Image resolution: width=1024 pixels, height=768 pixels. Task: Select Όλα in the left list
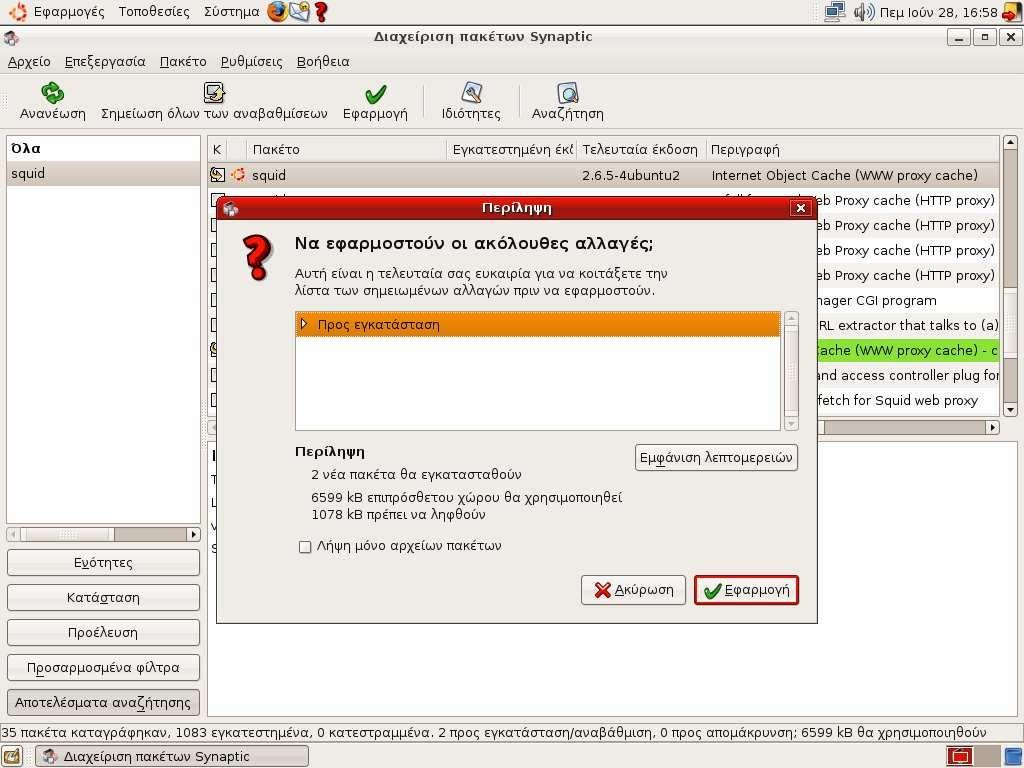[x=103, y=148]
